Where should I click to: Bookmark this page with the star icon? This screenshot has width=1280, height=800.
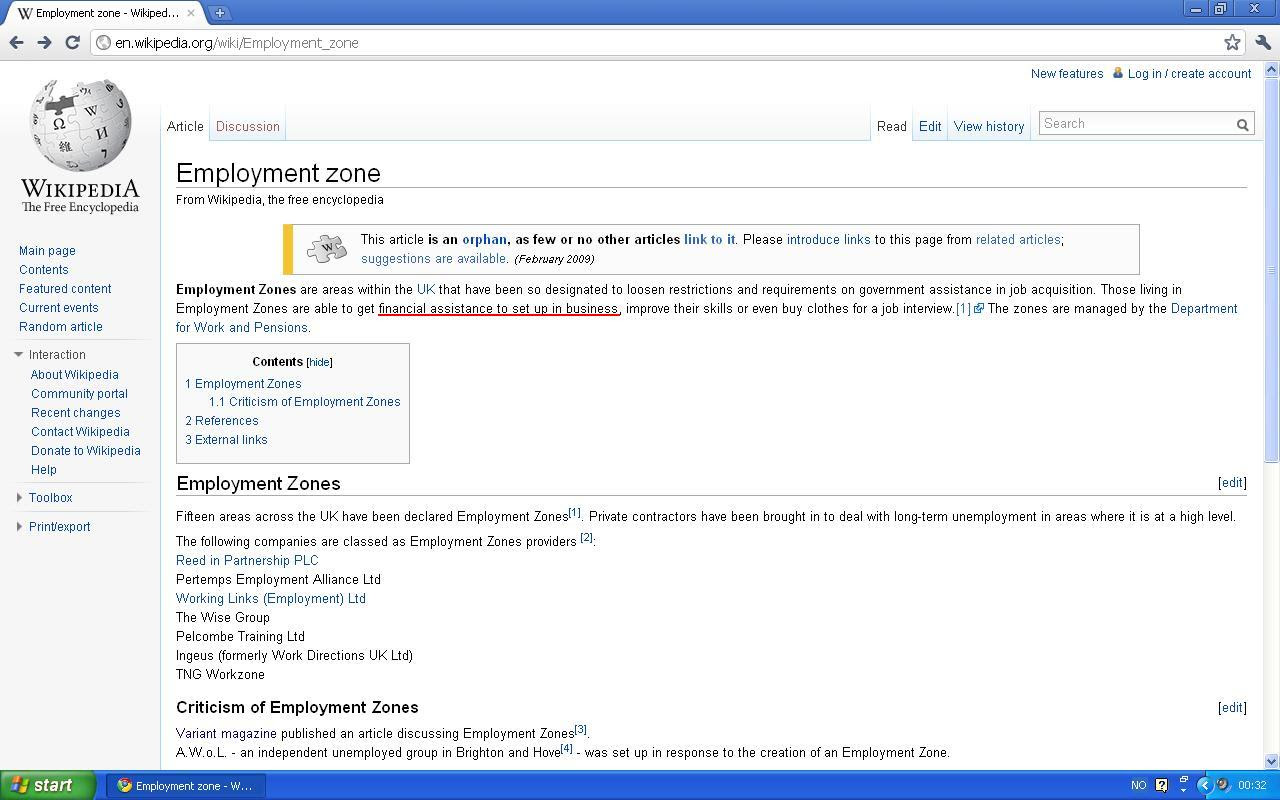[1232, 42]
